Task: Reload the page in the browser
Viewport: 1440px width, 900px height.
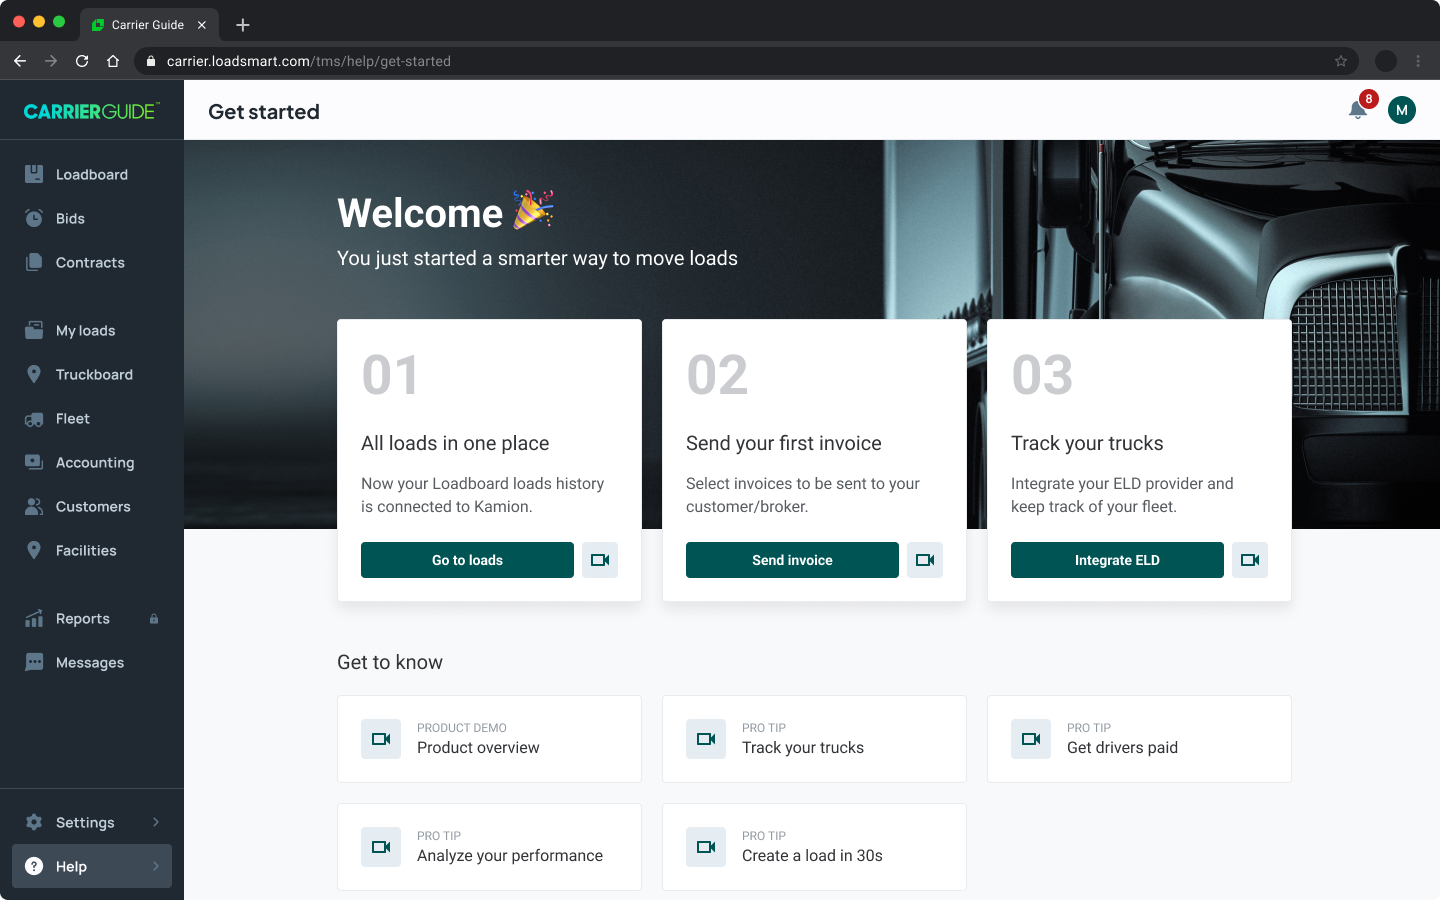Action: 82,61
